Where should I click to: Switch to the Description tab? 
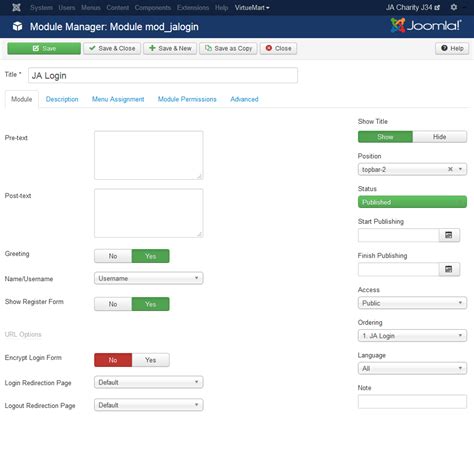tap(62, 99)
